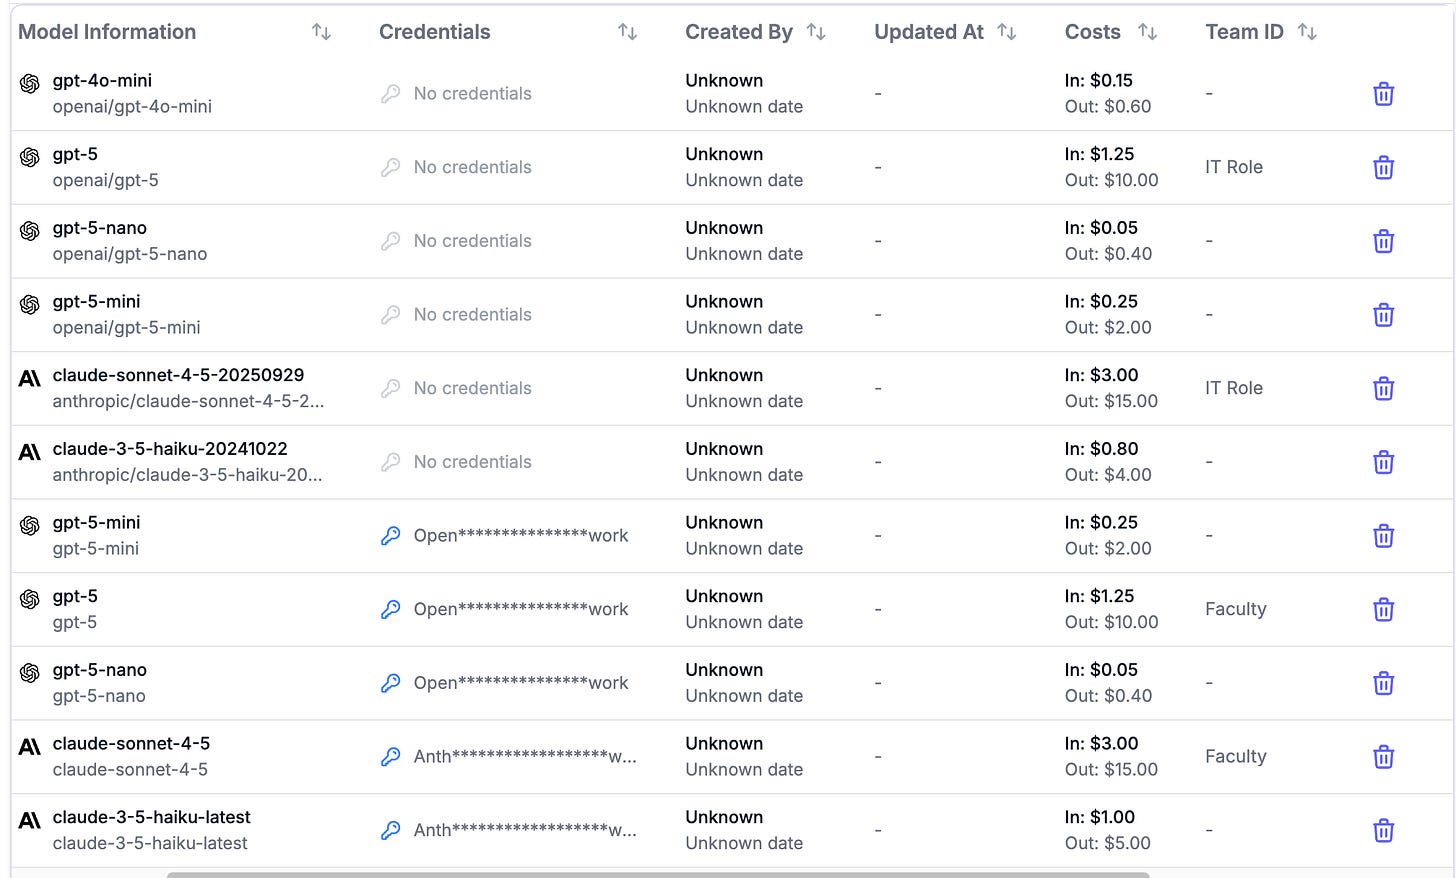Click the Out: $5.00 cost value
Screen dimensions: 1456x878
[x=1108, y=843]
